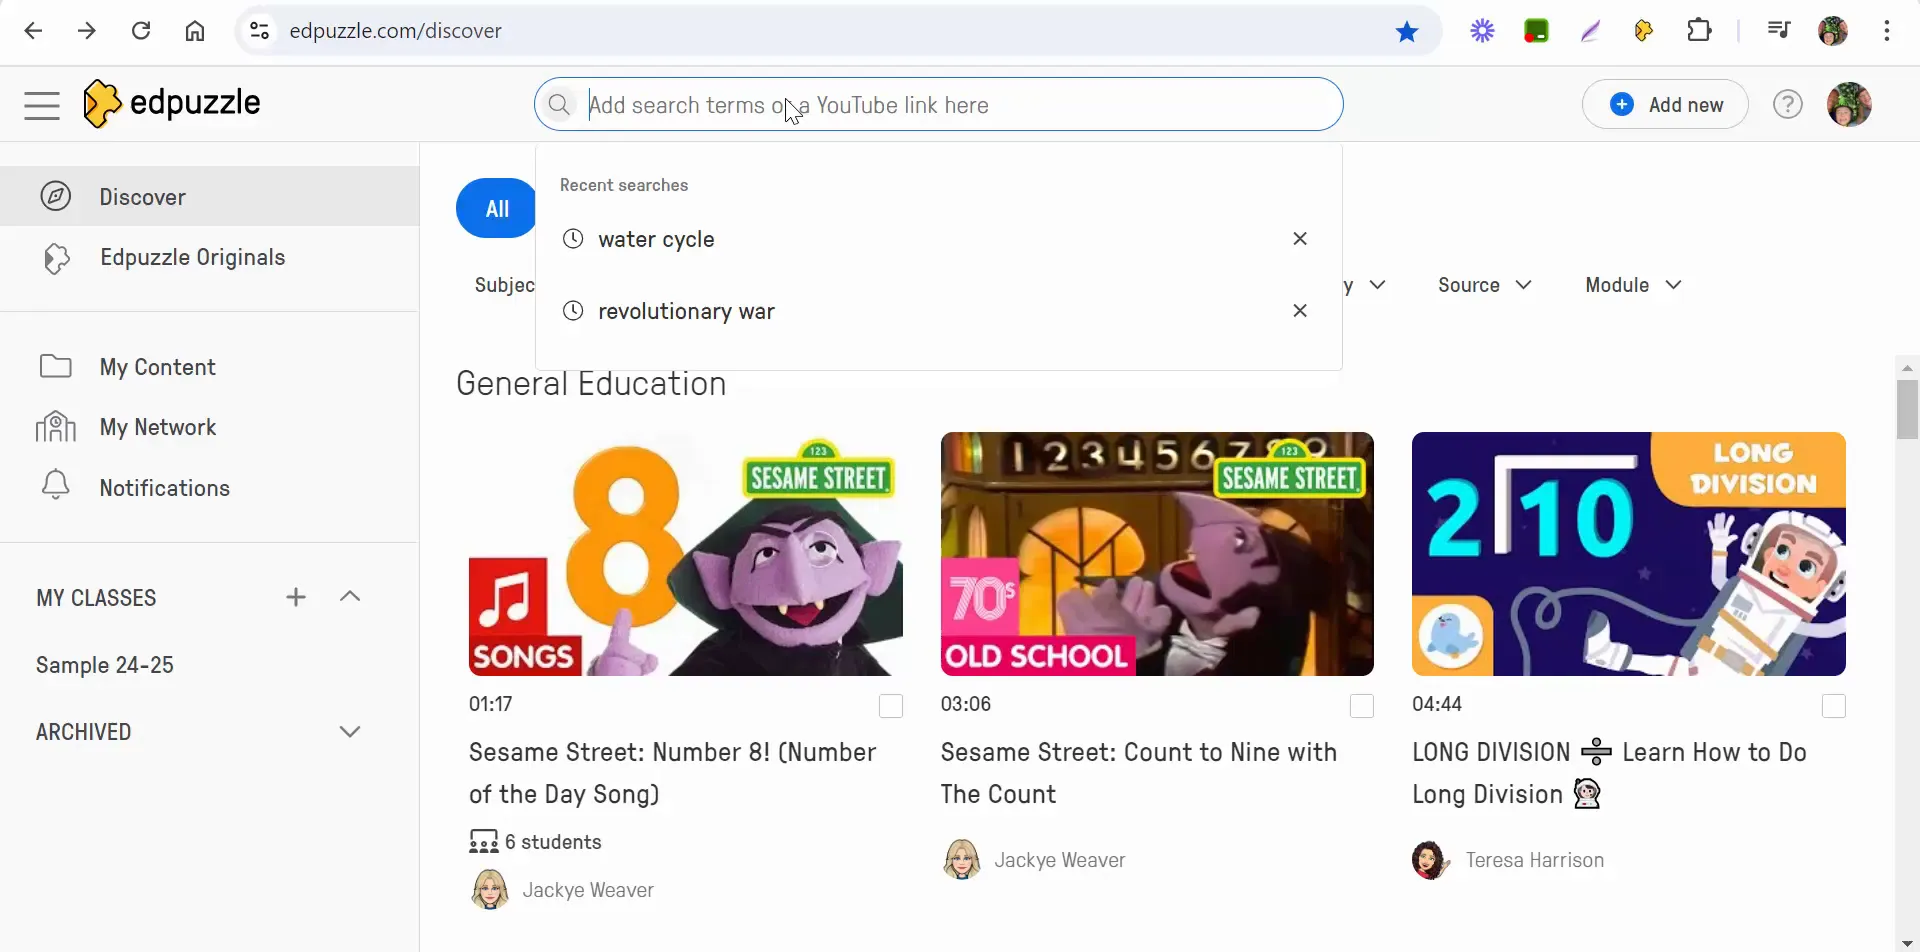Expand the Archived classes section
Viewport: 1920px width, 952px height.
pos(350,732)
